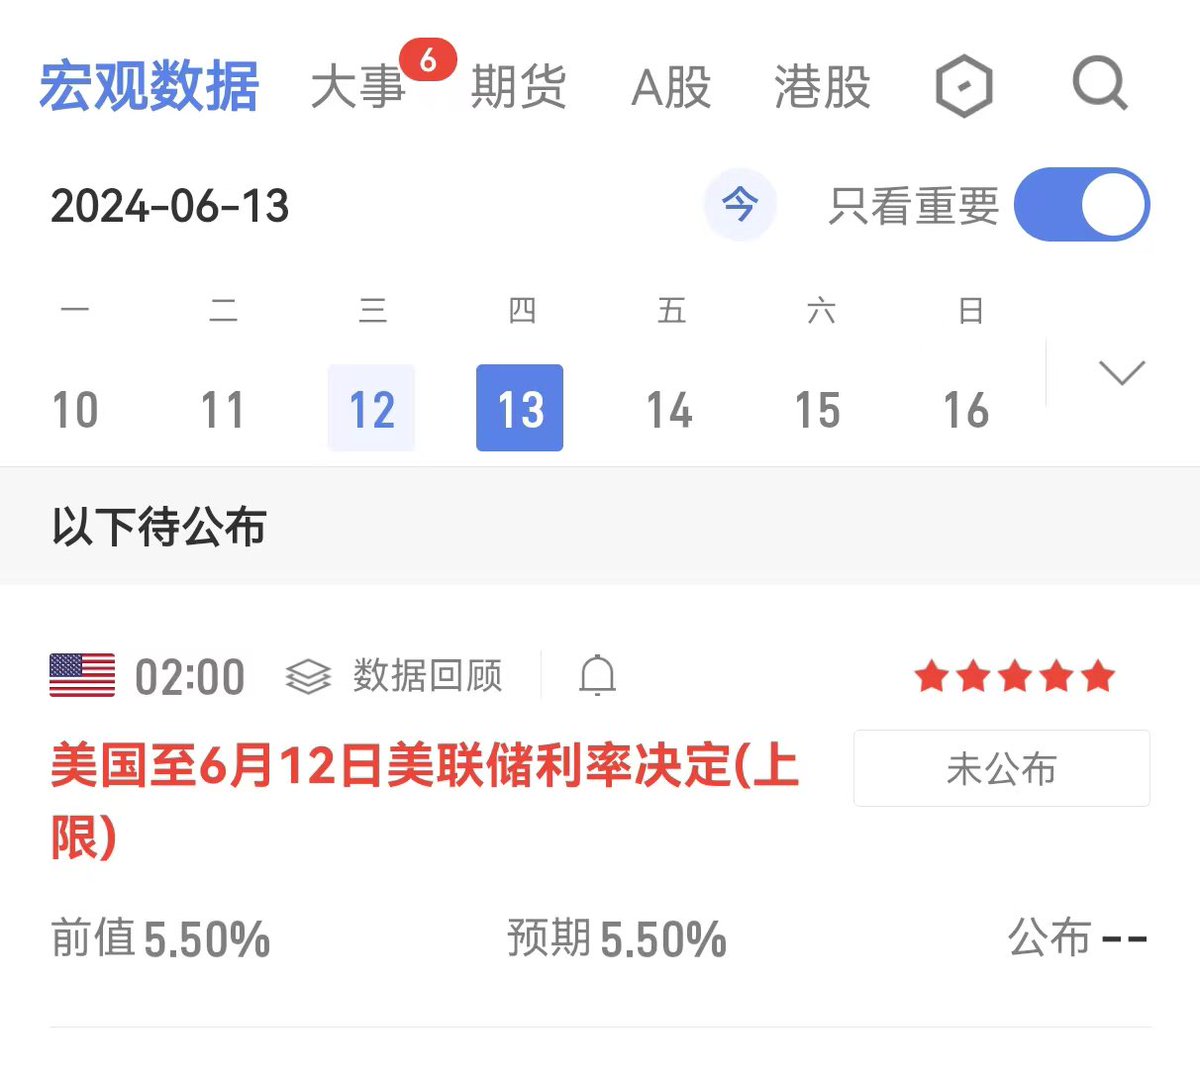1200x1083 pixels.
Task: Tap the 前值 5.50% value
Action: [161, 939]
